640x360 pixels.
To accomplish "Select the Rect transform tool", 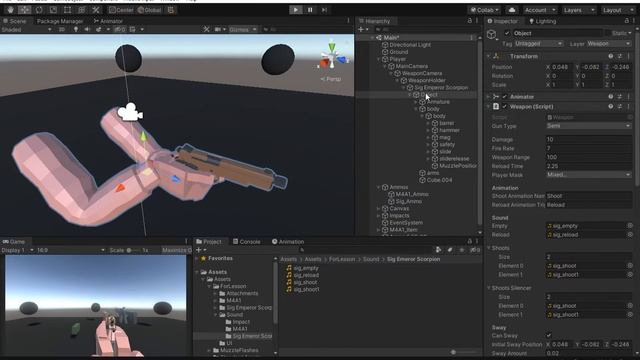I will (67, 10).
